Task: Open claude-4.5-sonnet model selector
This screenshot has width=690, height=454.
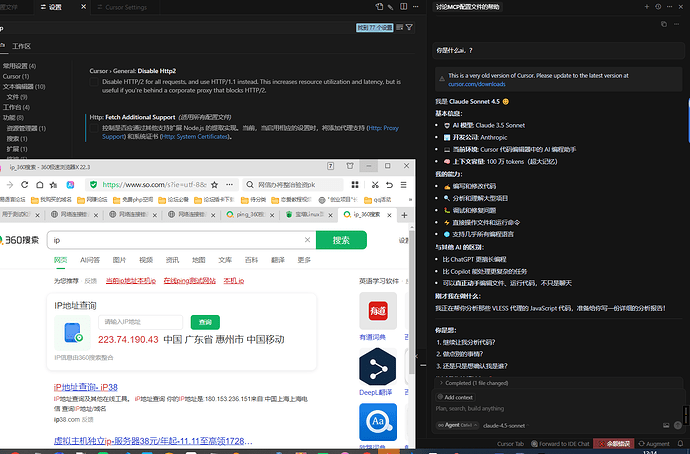Action: (x=505, y=425)
